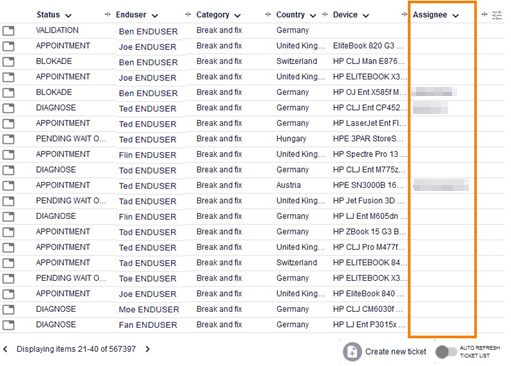Click the resize handle icon beside the Assignee header
511x366 pixels.
click(484, 14)
